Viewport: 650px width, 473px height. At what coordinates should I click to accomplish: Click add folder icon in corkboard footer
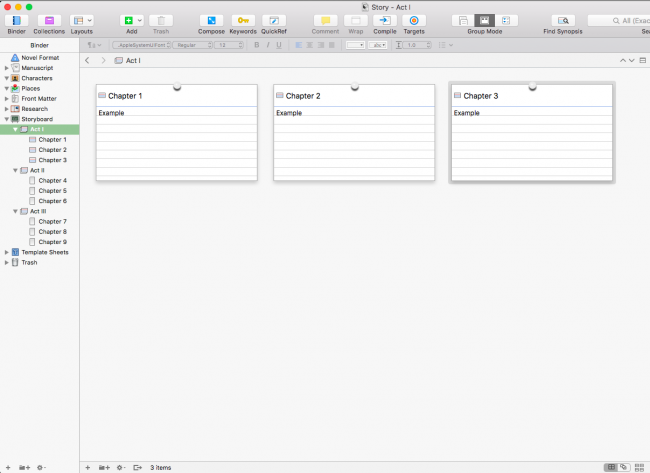click(x=104, y=468)
